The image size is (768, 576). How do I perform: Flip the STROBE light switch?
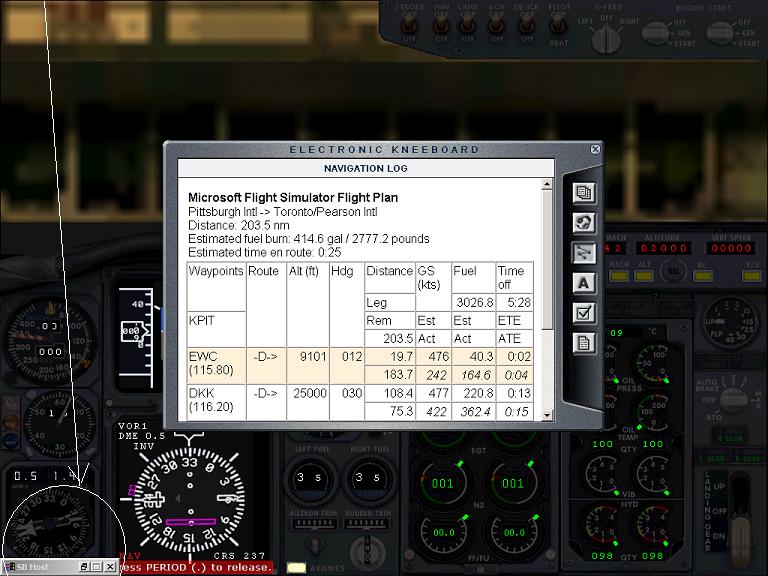(409, 25)
